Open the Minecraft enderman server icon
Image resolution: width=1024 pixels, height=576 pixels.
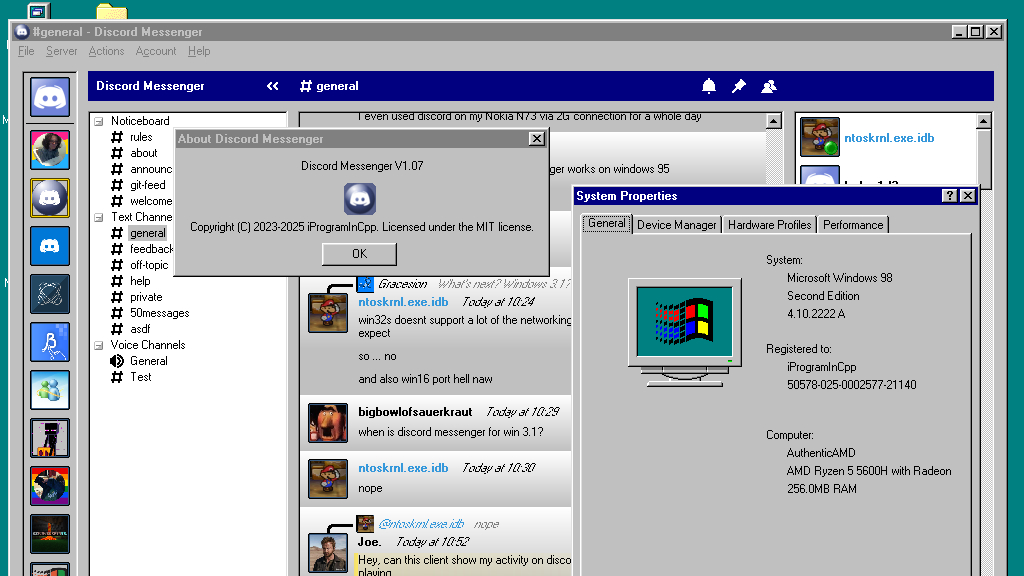pyautogui.click(x=50, y=438)
